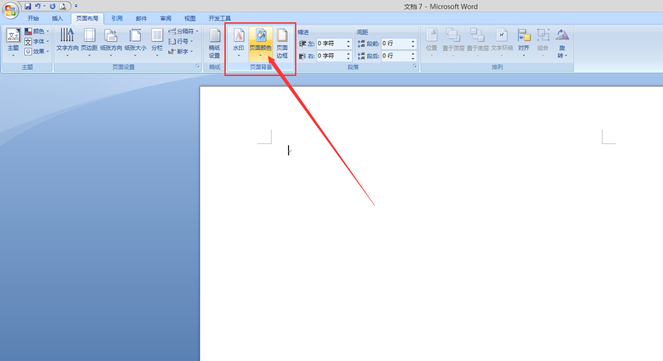
Task: Open the 分隔符 (Breaks) dropdown
Action: click(x=183, y=31)
